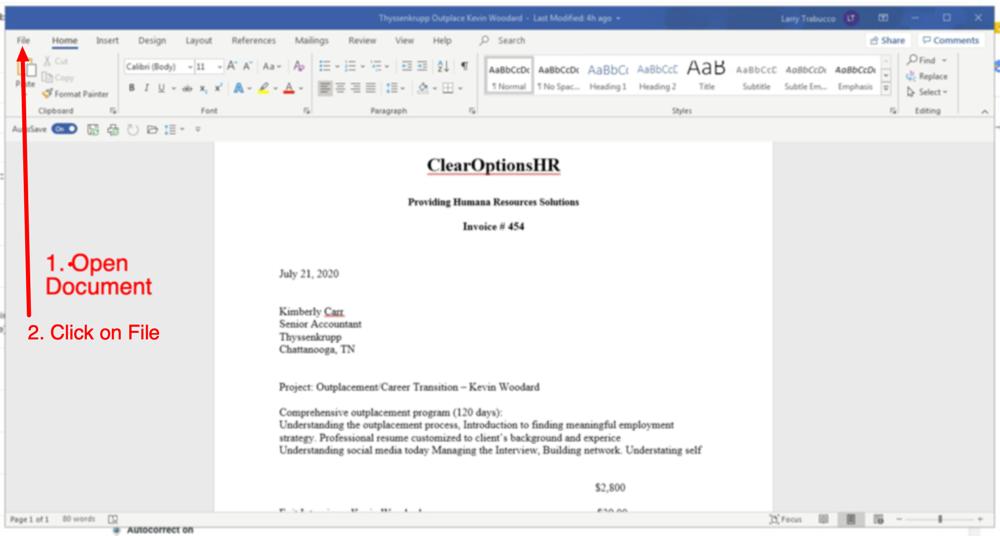The height and width of the screenshot is (536, 1000).
Task: Select Print Layout view in status bar
Action: click(851, 519)
